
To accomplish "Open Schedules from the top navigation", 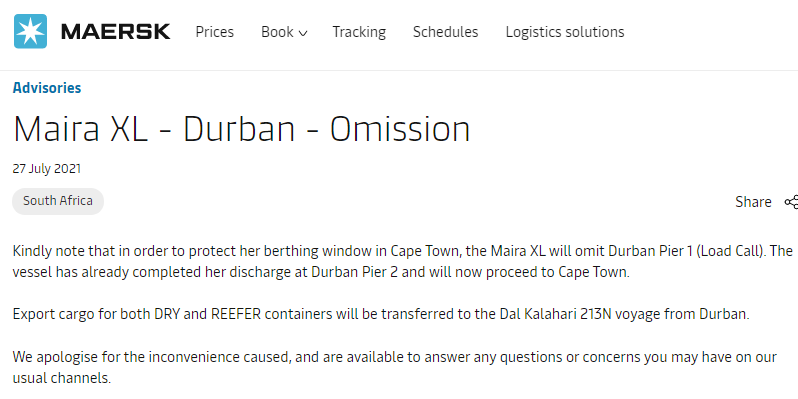I will [445, 32].
